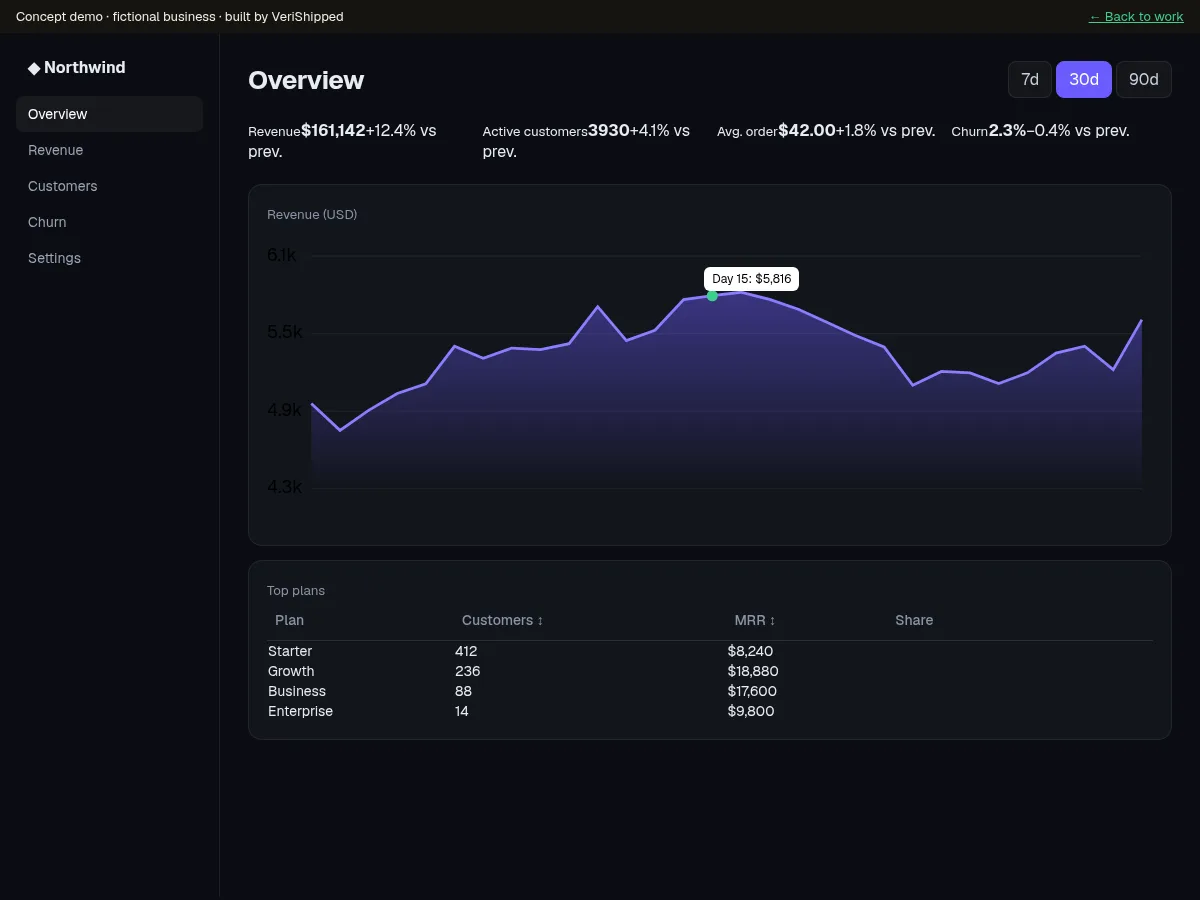The height and width of the screenshot is (900, 1200).
Task: Open the Overview sidebar item
Action: pos(109,114)
